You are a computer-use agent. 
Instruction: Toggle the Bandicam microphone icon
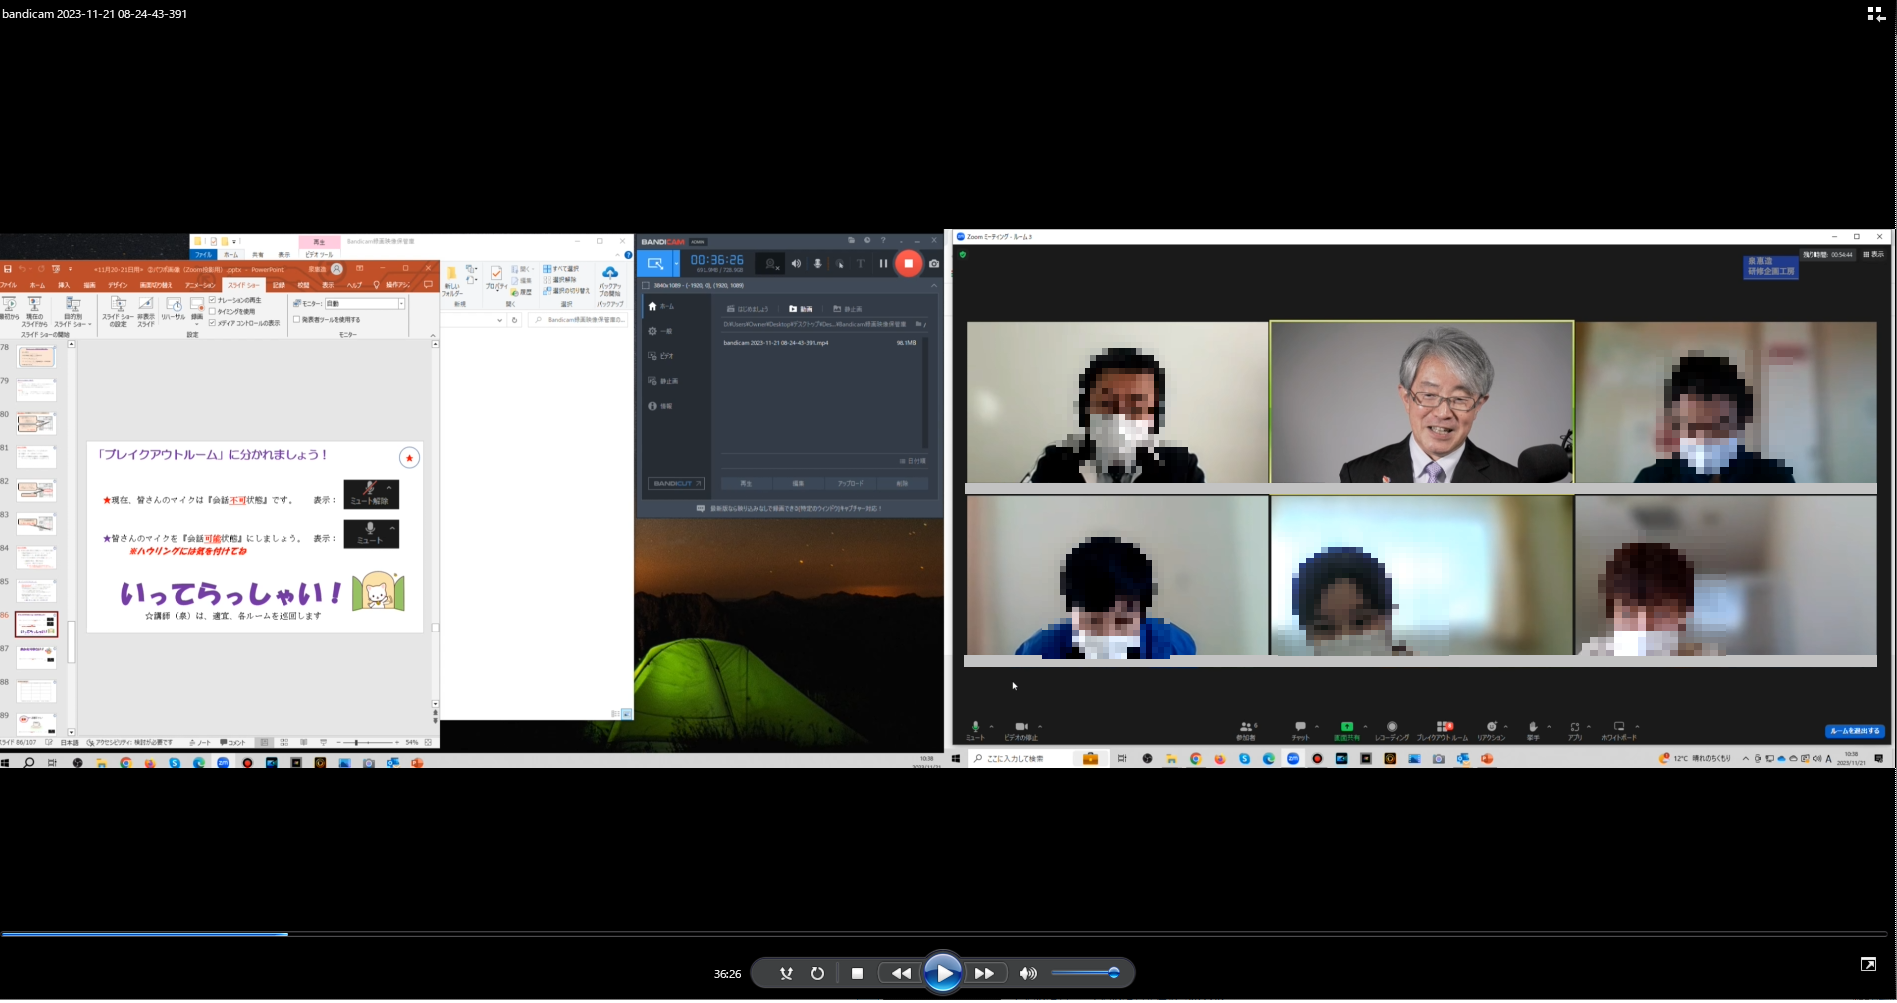point(817,264)
